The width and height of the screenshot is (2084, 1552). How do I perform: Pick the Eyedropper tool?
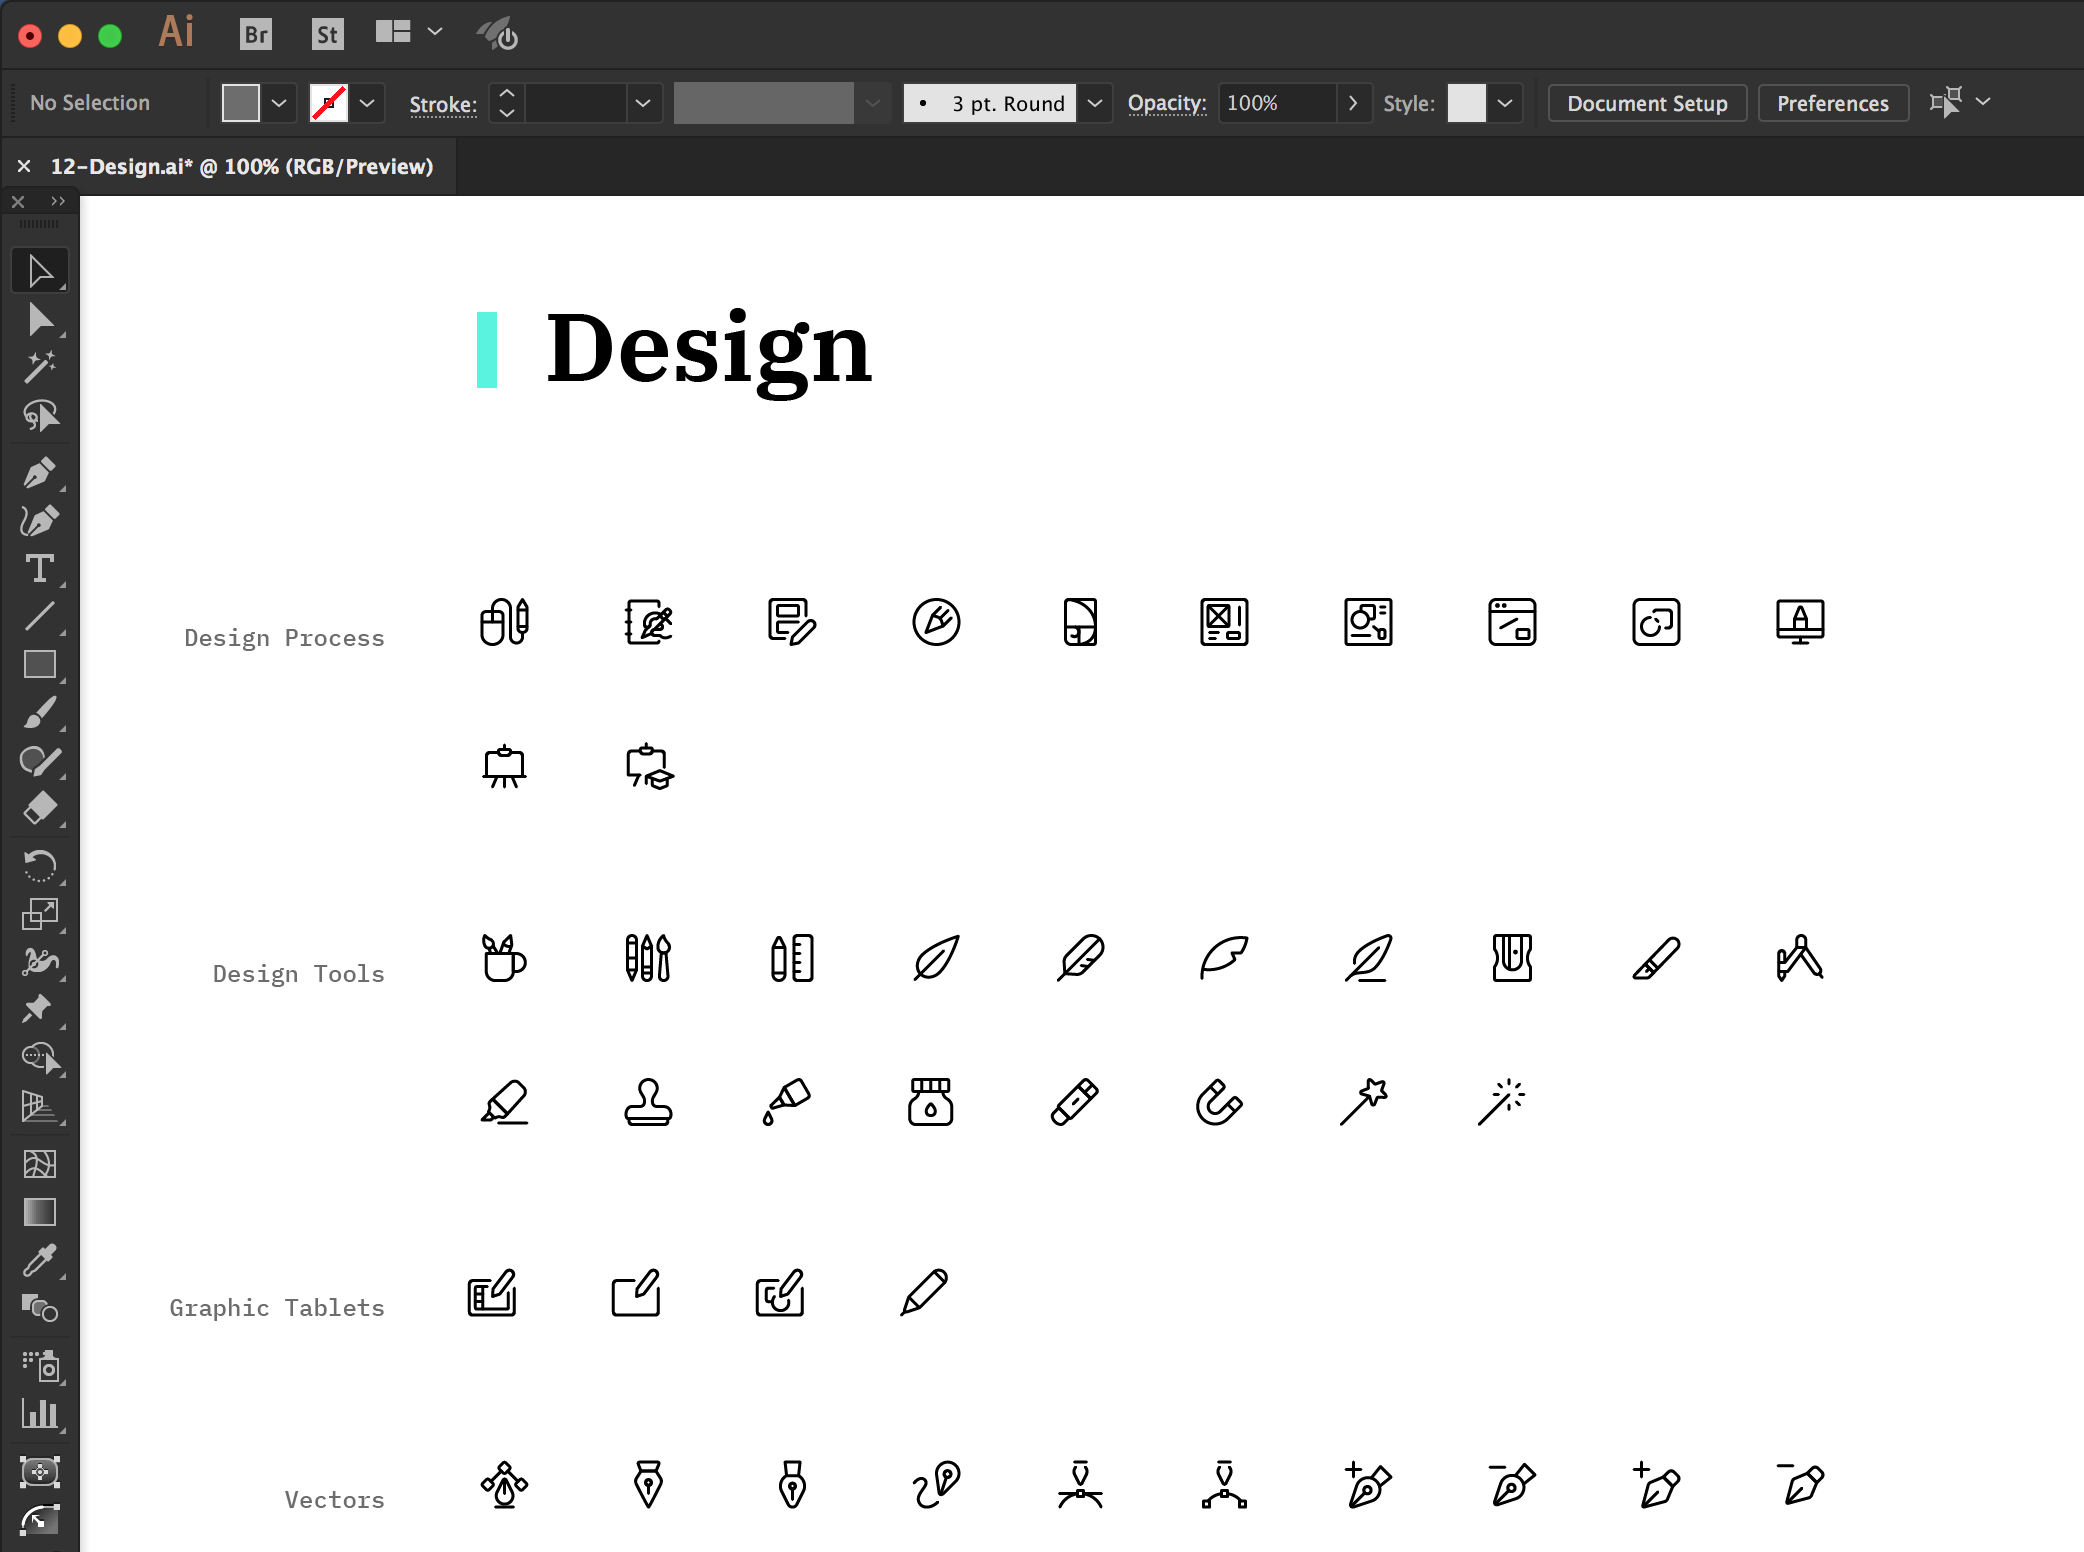coord(40,1260)
